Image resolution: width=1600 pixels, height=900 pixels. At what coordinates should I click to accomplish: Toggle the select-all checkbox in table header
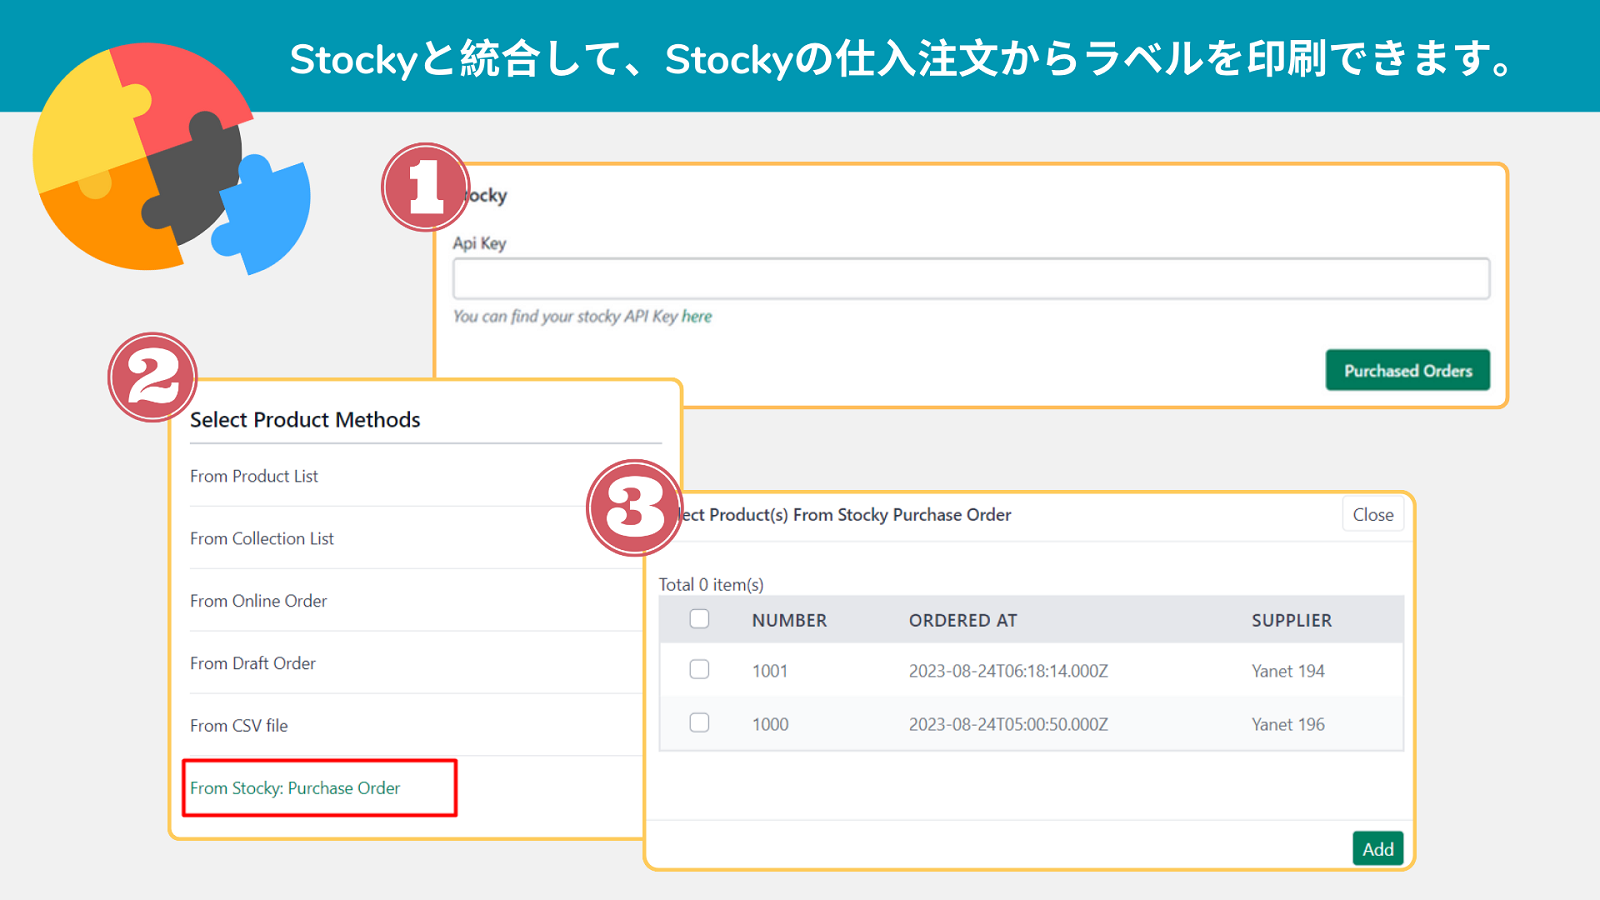[700, 619]
